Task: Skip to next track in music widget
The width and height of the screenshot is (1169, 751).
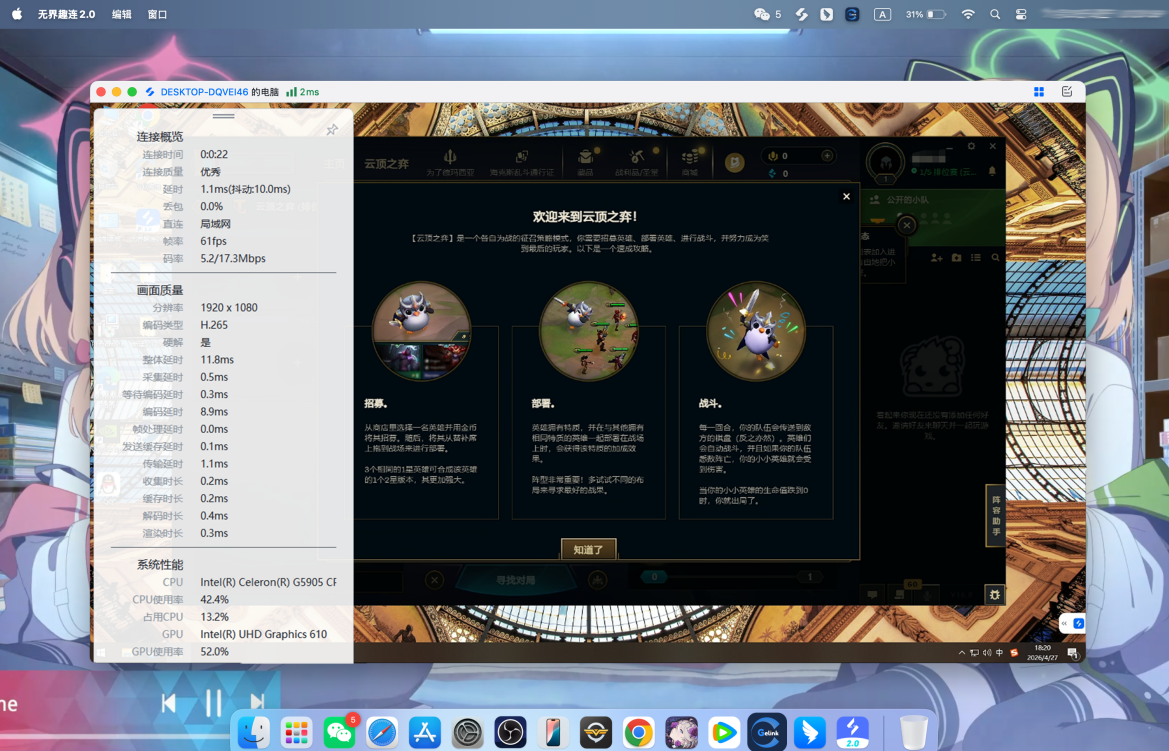Action: pos(257,703)
